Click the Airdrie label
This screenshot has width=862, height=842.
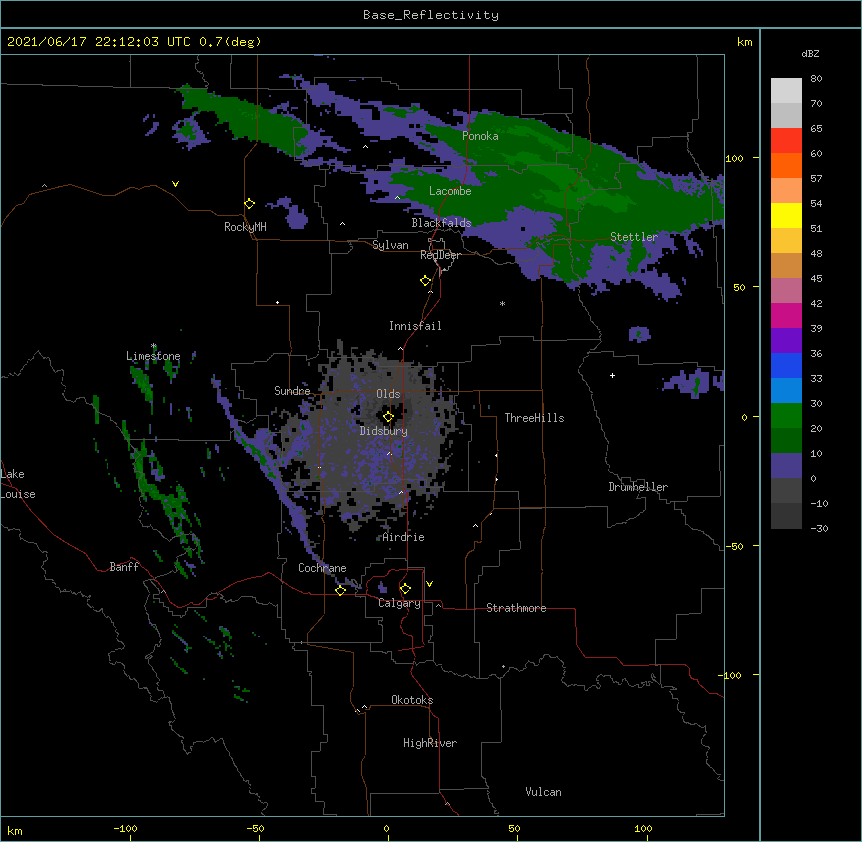click(404, 537)
